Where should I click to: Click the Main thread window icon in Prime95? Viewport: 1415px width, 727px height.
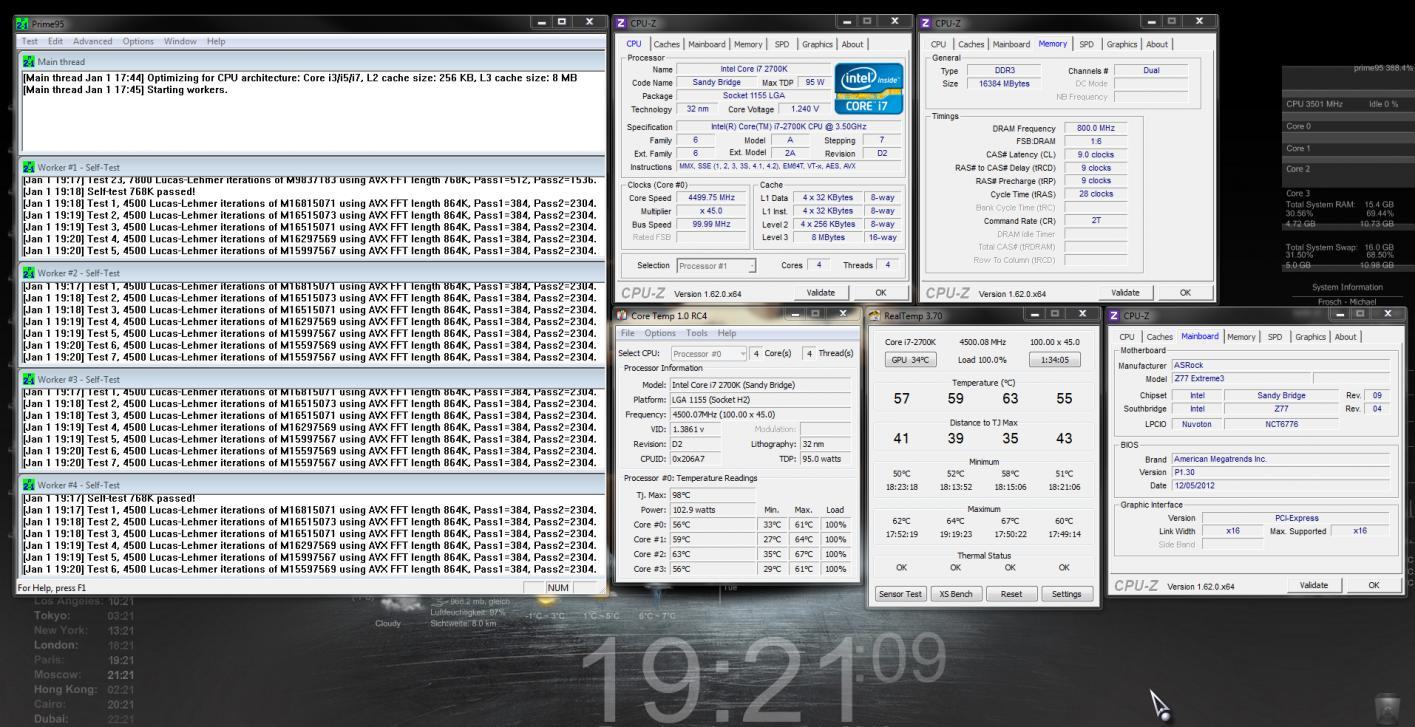[28, 61]
